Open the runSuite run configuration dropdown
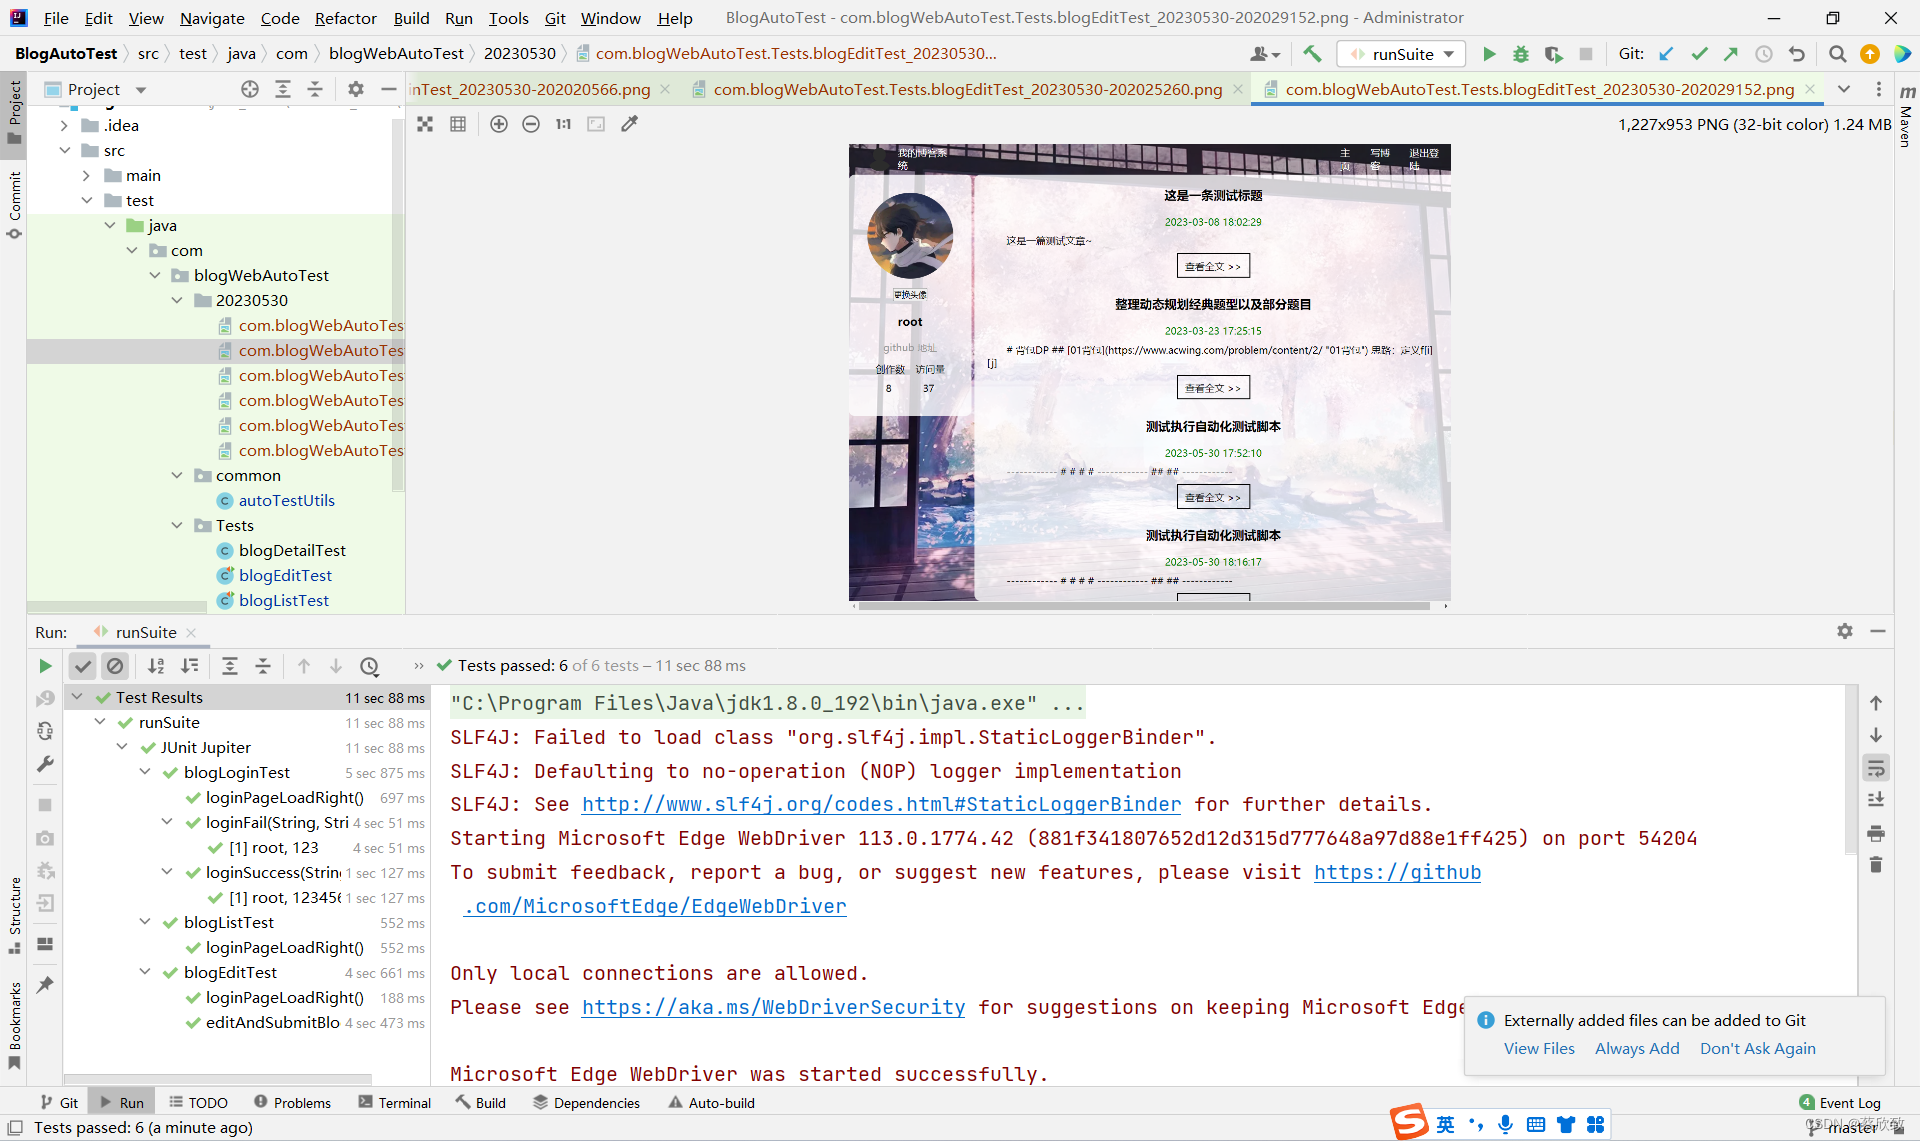The width and height of the screenshot is (1920, 1141). coord(1403,54)
